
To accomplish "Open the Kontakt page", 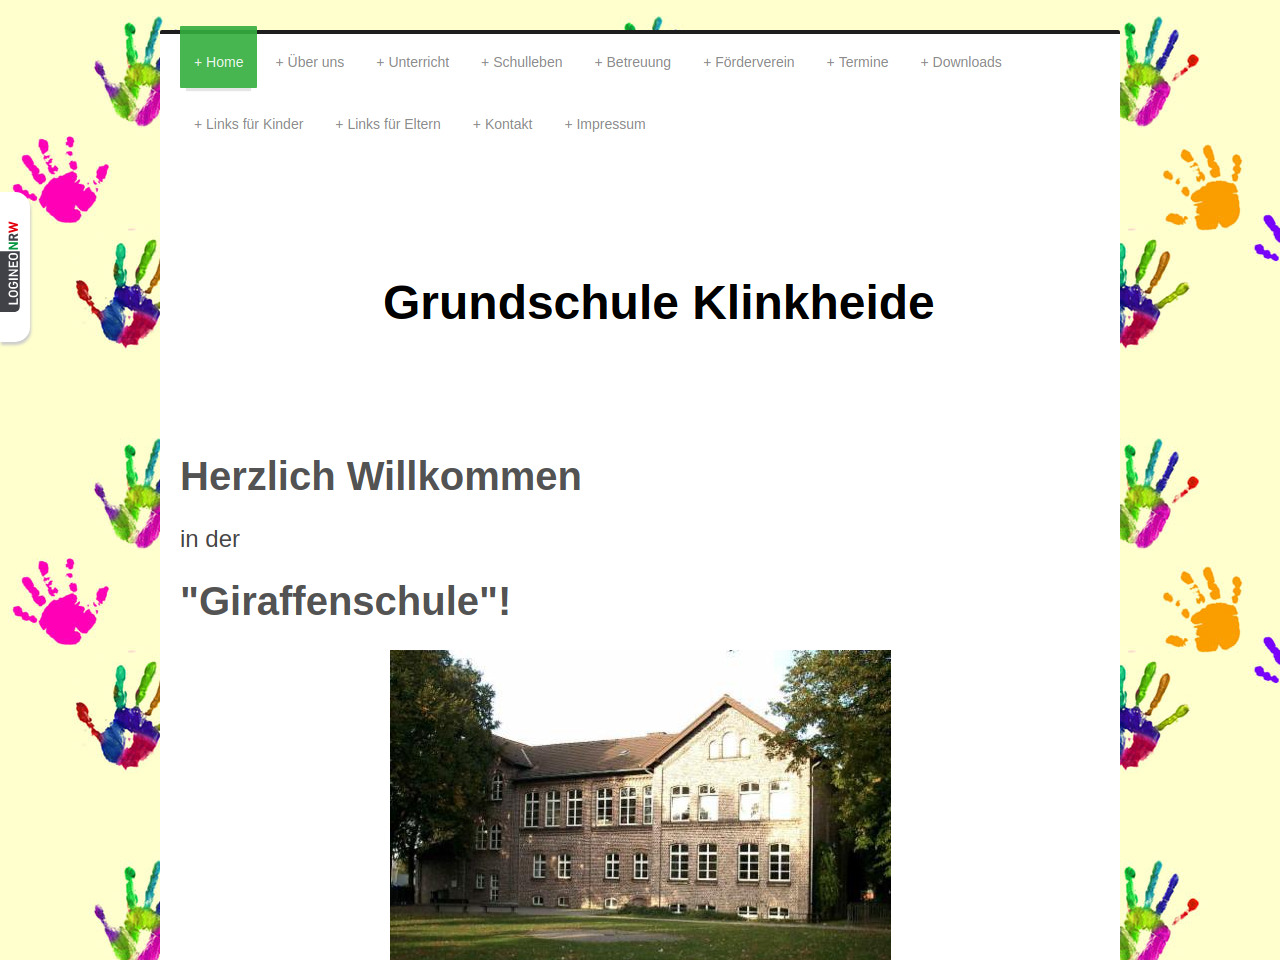I will coord(502,124).
